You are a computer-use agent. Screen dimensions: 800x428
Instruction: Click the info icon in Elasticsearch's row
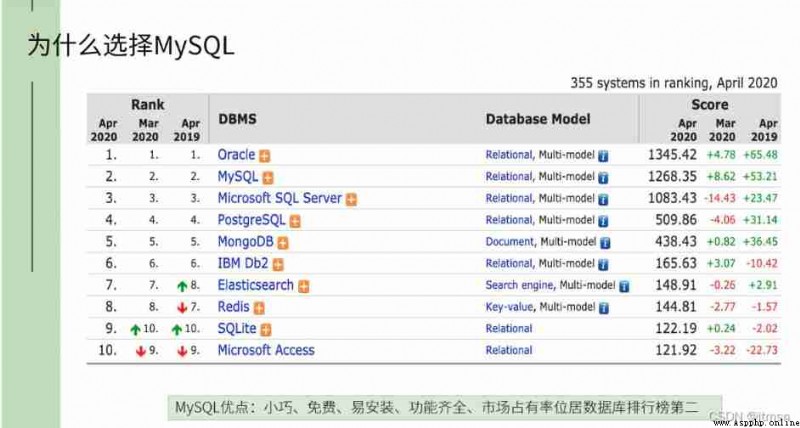(x=624, y=287)
